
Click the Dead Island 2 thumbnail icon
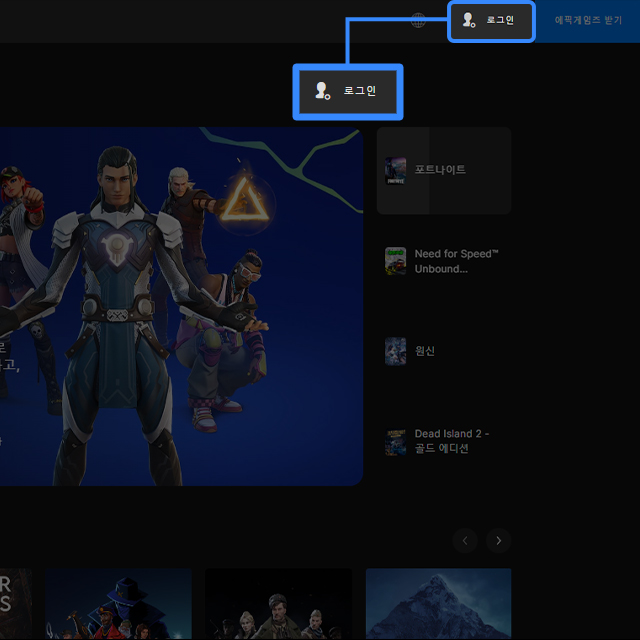(396, 442)
